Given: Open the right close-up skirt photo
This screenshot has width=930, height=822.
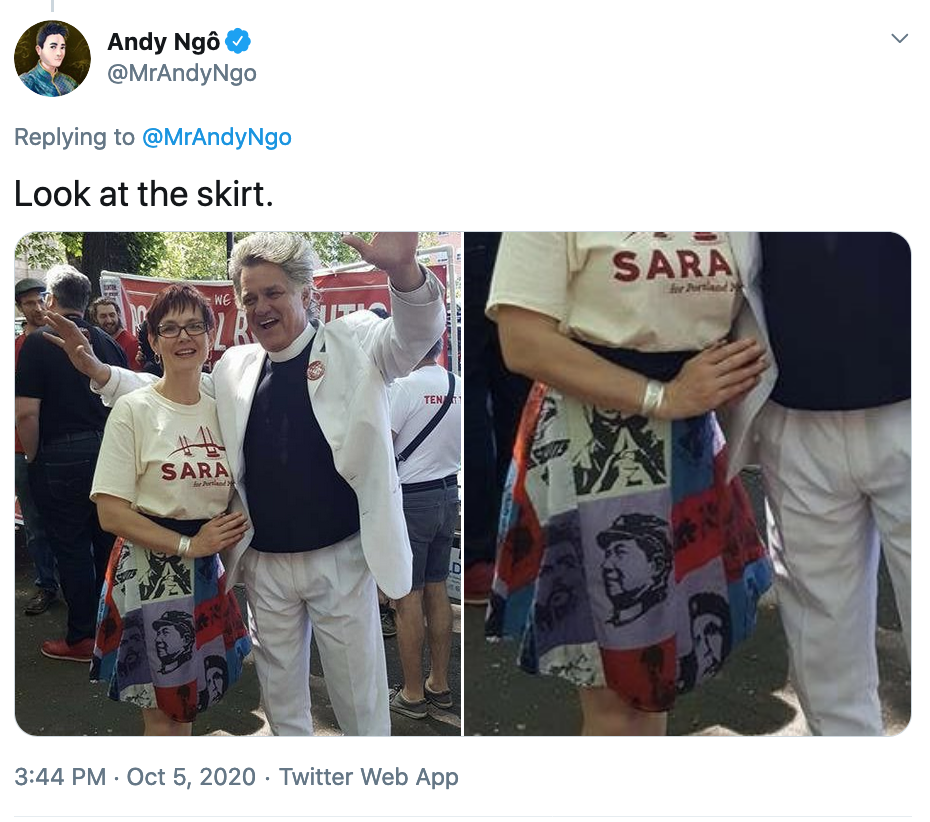Looking at the screenshot, I should pyautogui.click(x=687, y=484).
